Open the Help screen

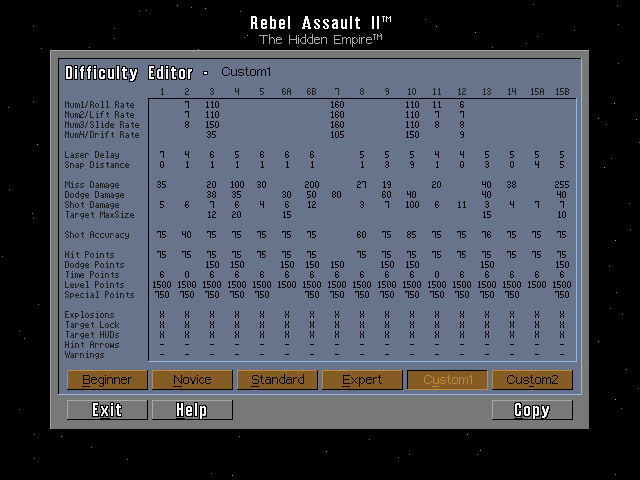coord(192,410)
